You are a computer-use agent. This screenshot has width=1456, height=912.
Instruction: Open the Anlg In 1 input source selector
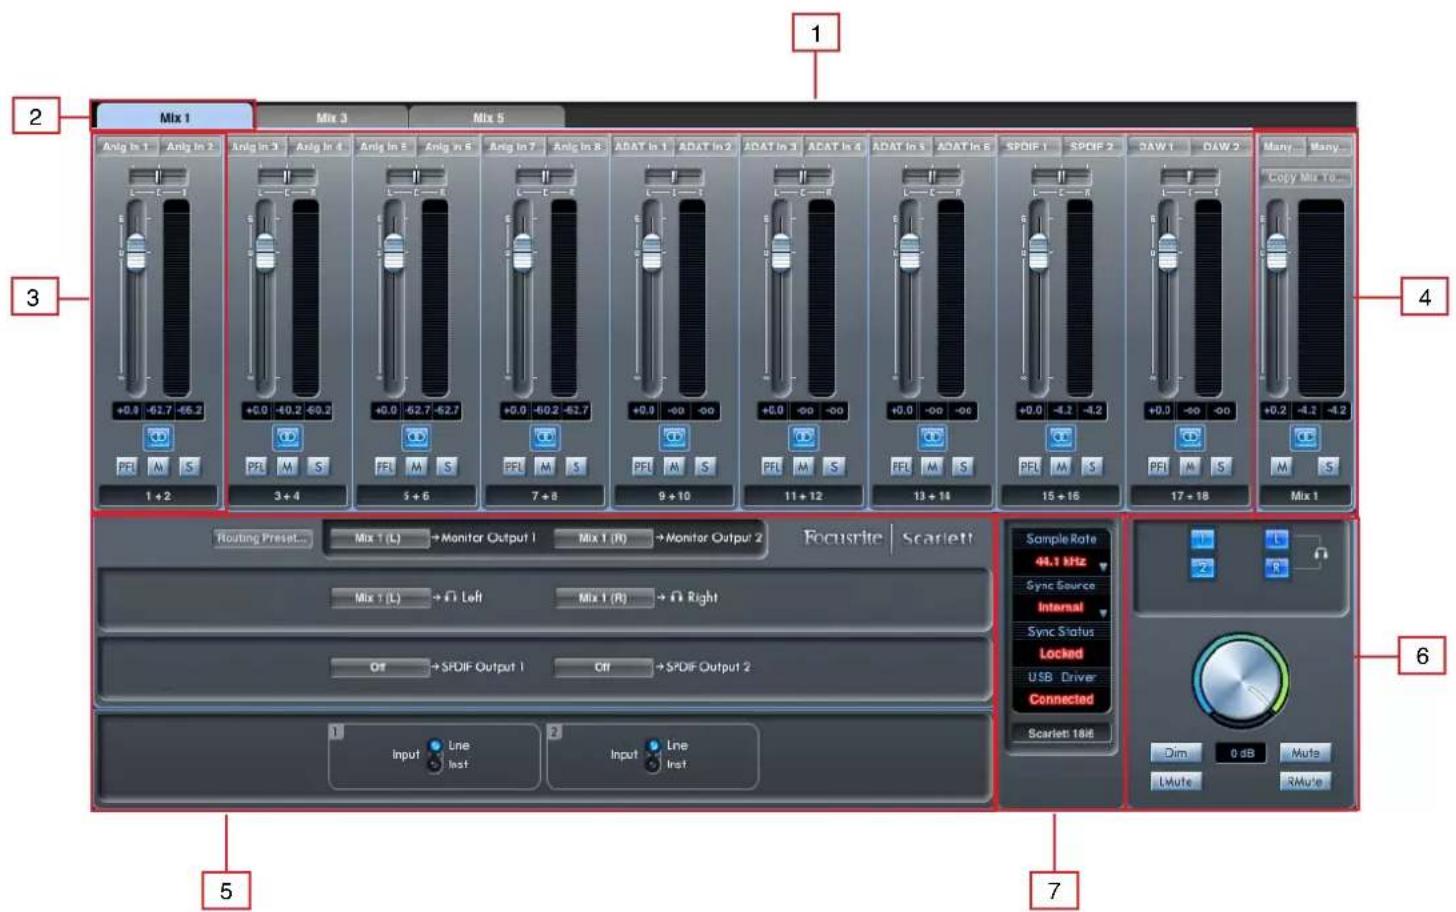point(126,147)
